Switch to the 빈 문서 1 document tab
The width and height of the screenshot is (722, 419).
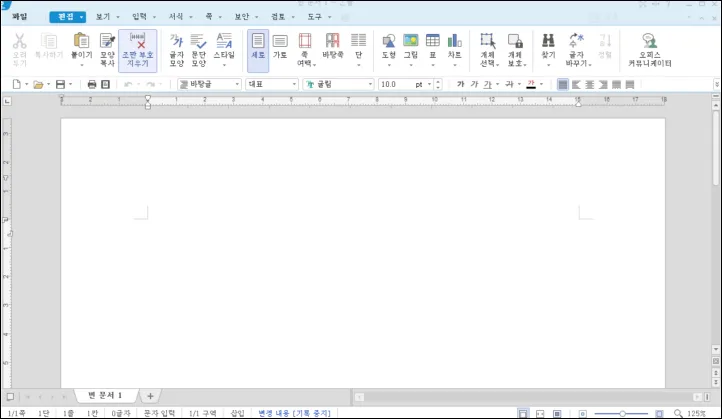pos(105,396)
